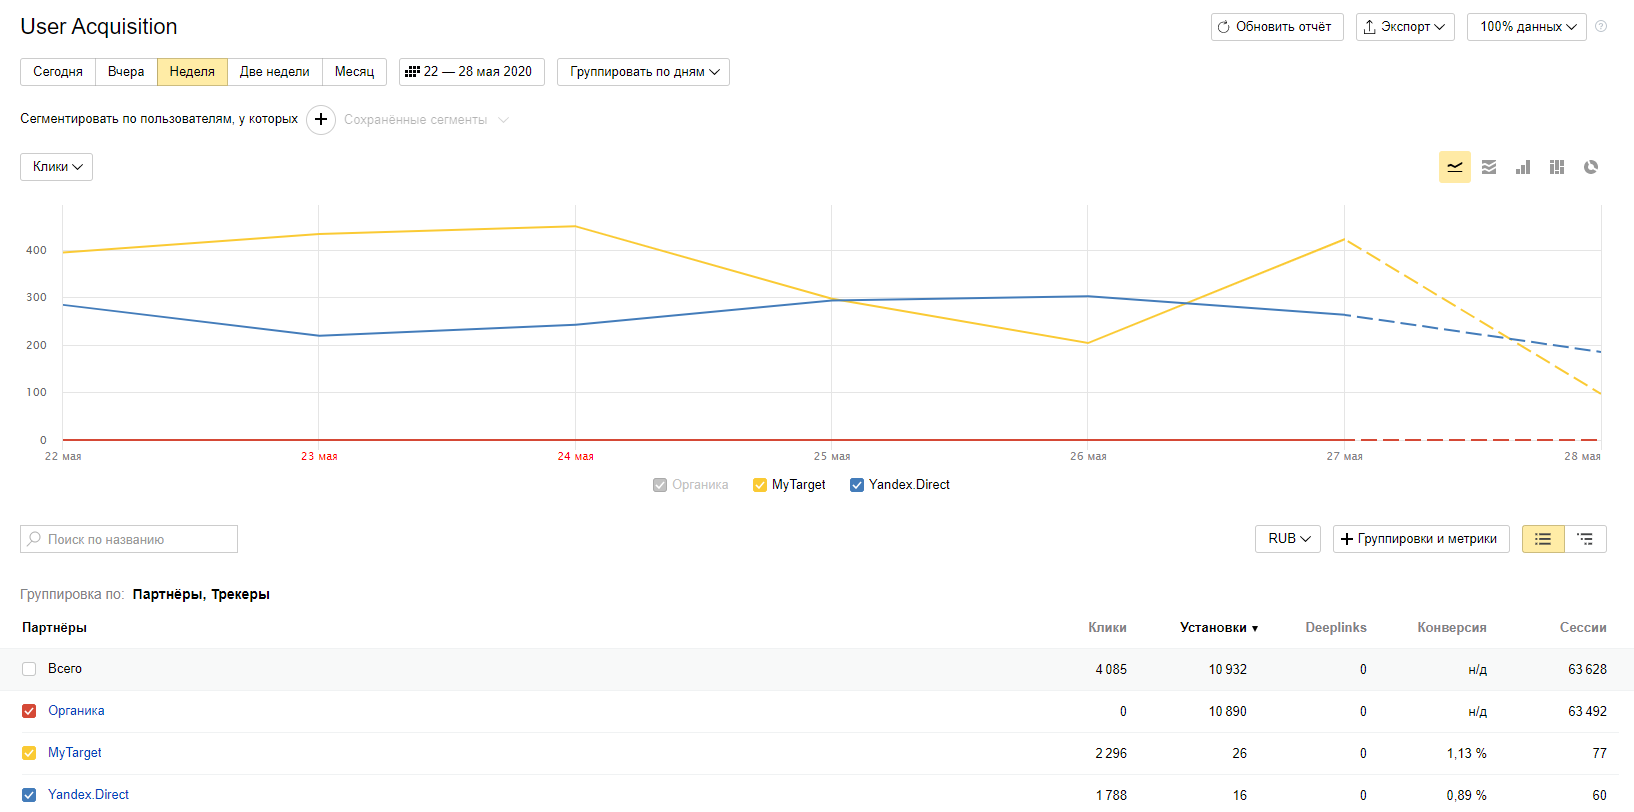The image size is (1634, 812).
Task: Uncheck the Органика row checkbox
Action: point(29,711)
